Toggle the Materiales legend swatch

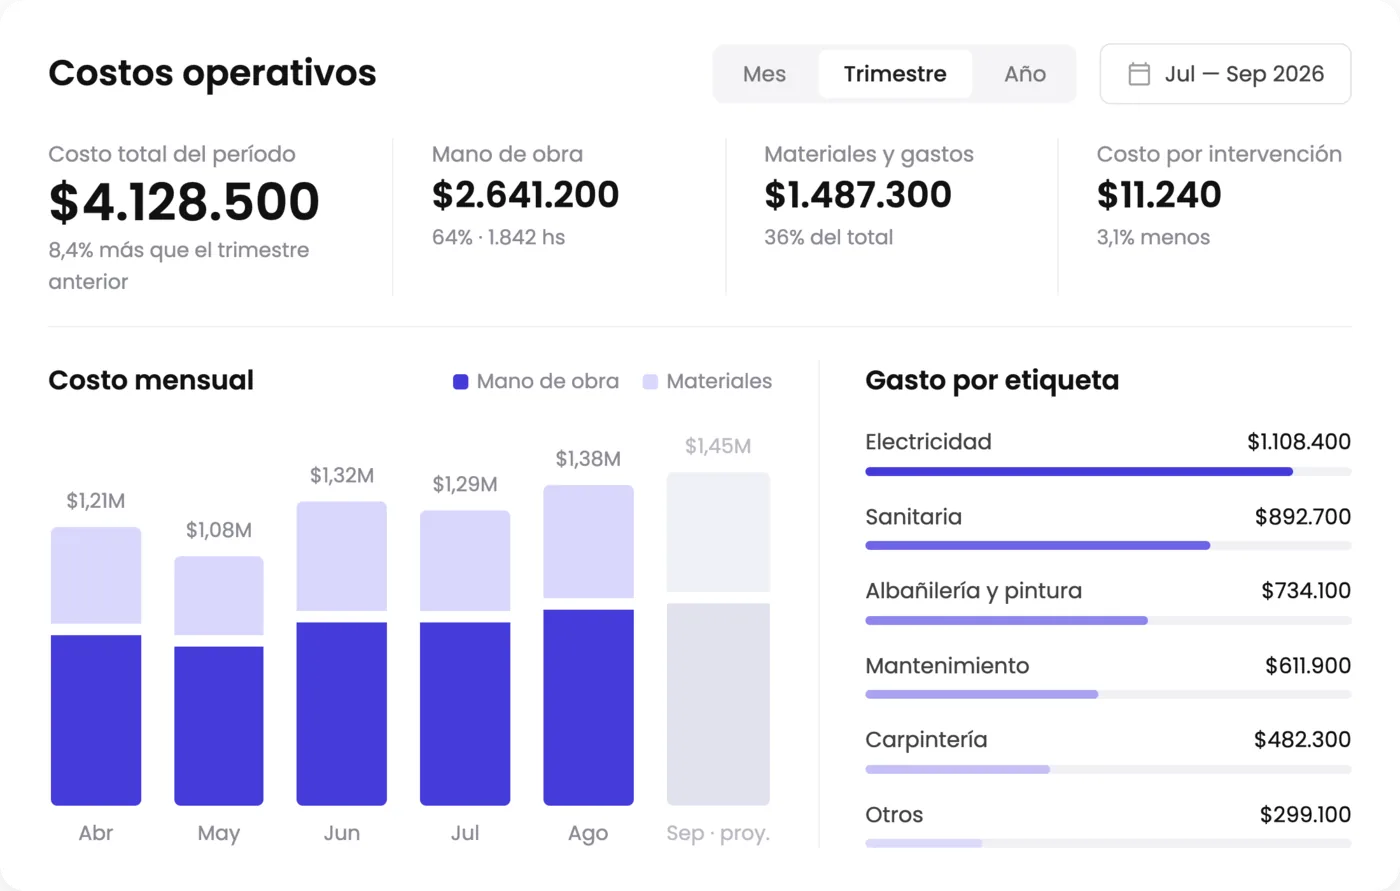[x=650, y=382]
